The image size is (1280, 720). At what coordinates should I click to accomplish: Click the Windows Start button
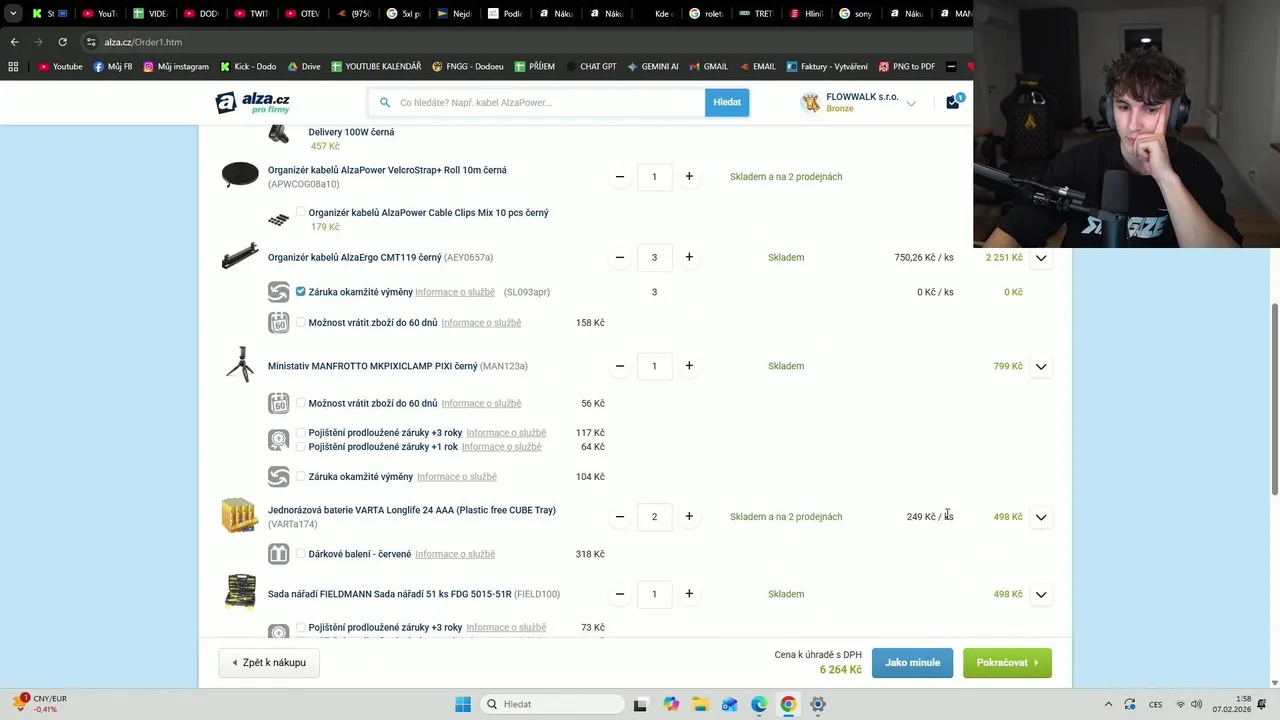point(463,704)
